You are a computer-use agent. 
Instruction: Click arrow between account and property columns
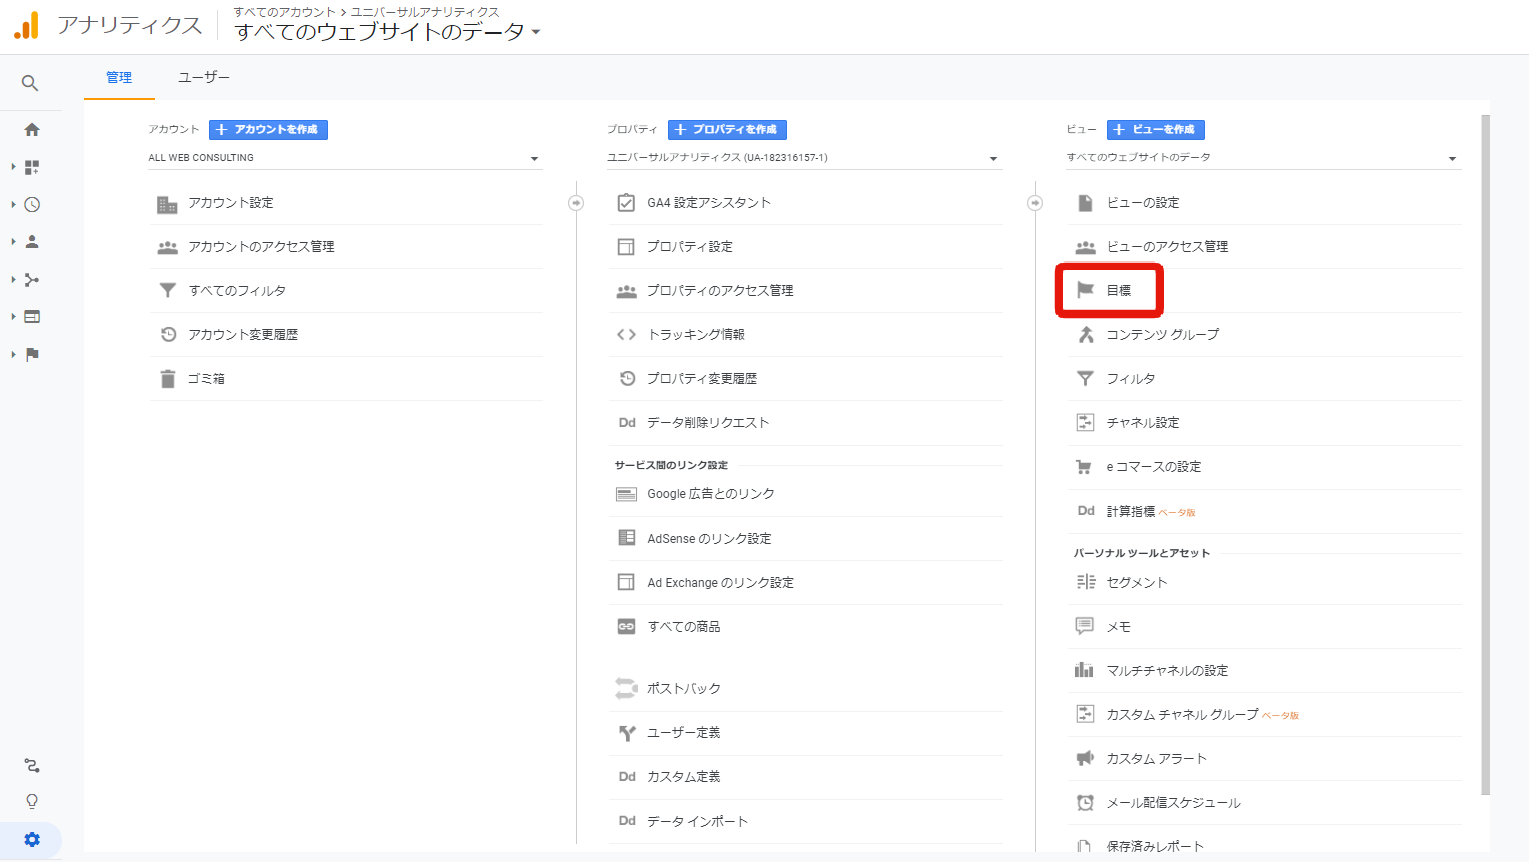[x=576, y=203]
